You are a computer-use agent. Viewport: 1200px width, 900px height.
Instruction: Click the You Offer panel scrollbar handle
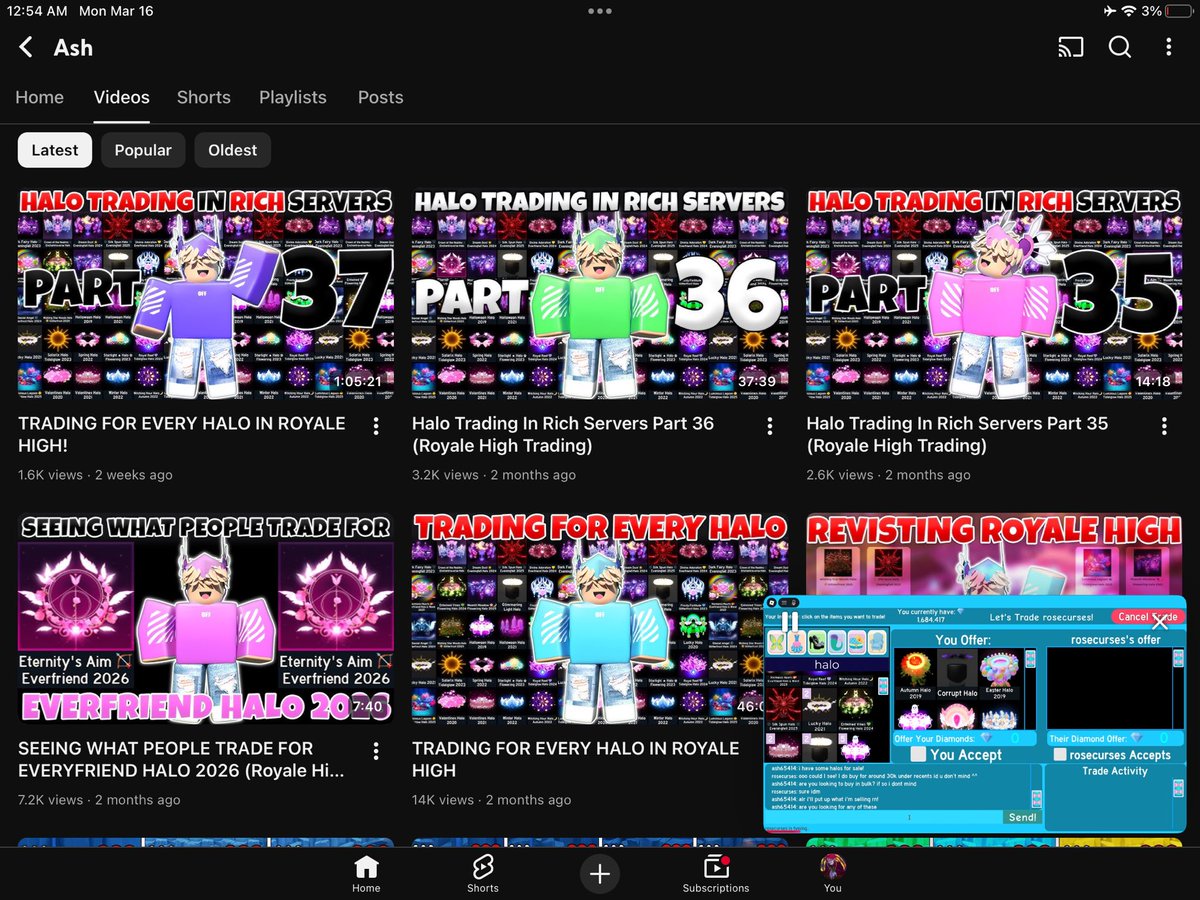[1030, 659]
